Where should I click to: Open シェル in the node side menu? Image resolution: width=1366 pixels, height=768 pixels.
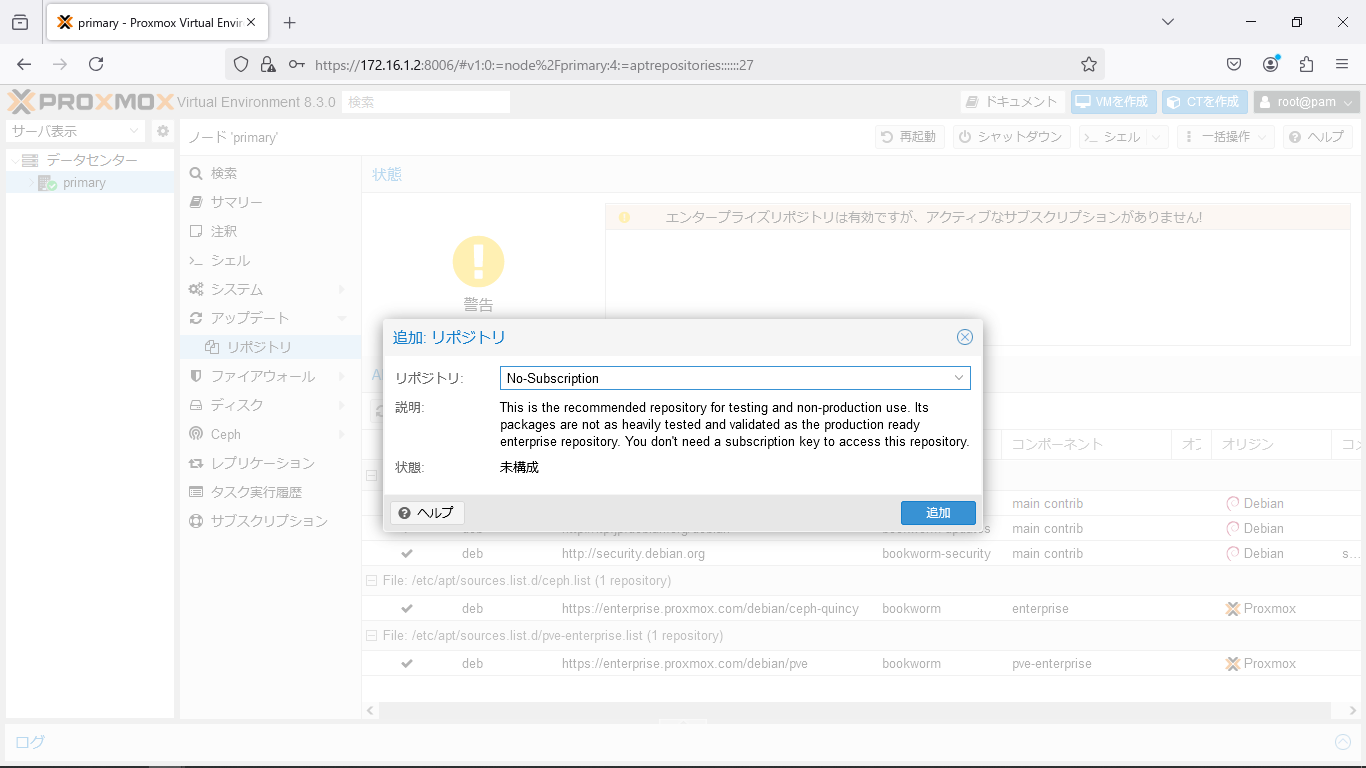[x=270, y=260]
